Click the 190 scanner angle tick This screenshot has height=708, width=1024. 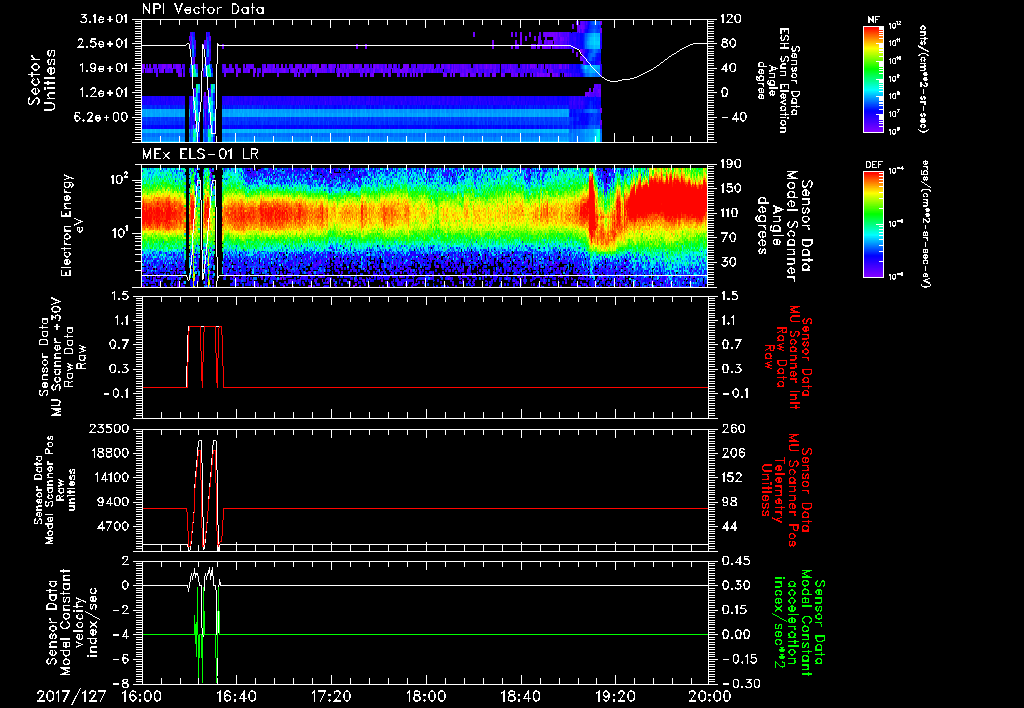(731, 164)
